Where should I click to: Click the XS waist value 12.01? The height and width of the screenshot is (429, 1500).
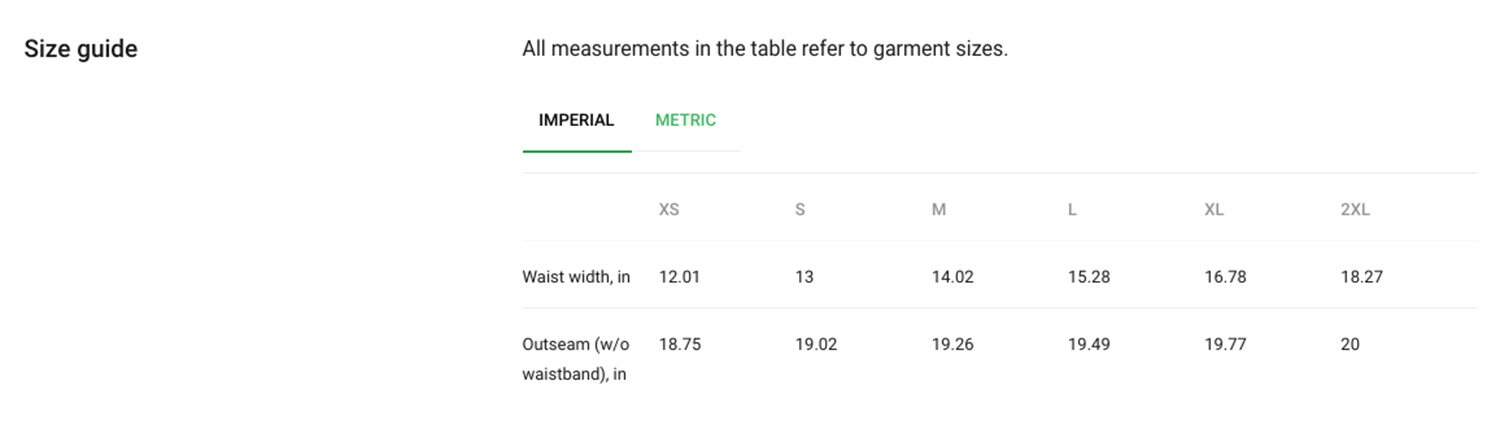(679, 277)
